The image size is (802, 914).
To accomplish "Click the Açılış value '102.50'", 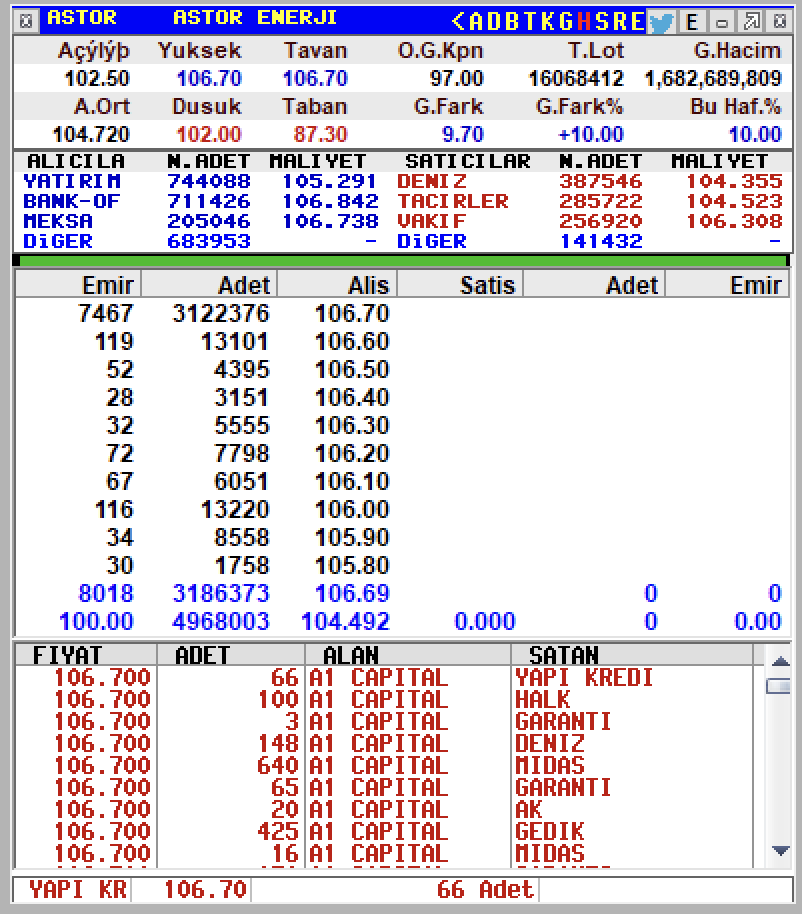I will click(97, 78).
